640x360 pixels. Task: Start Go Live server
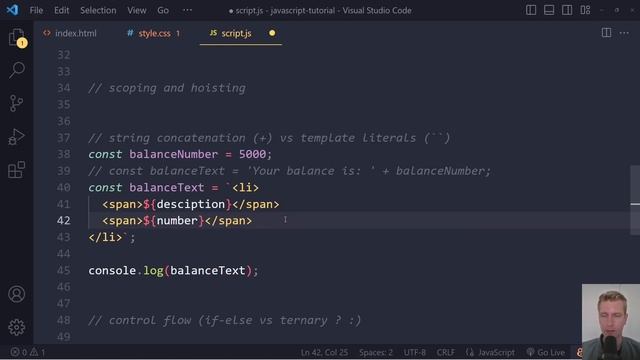[546, 352]
